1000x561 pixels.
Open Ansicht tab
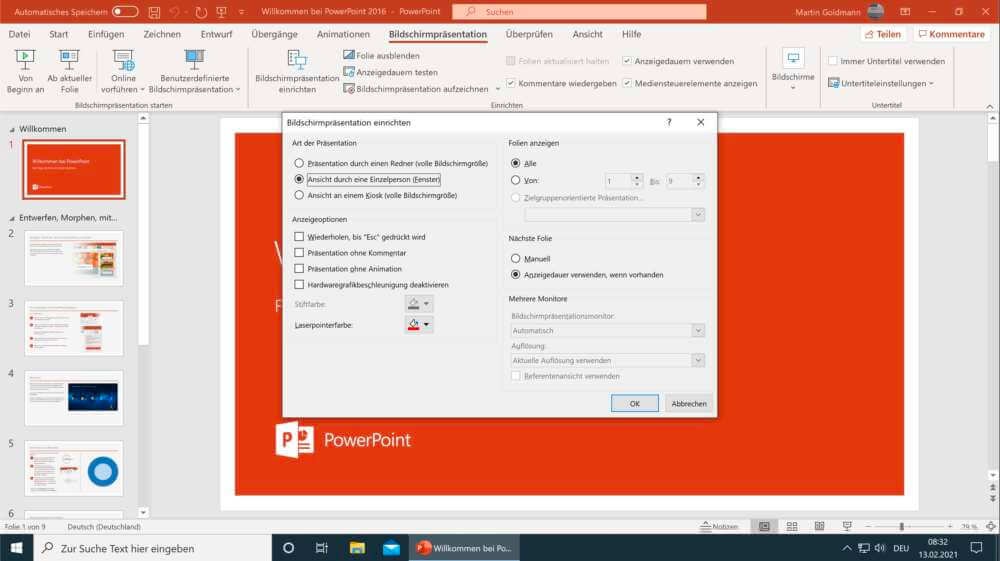tap(587, 34)
